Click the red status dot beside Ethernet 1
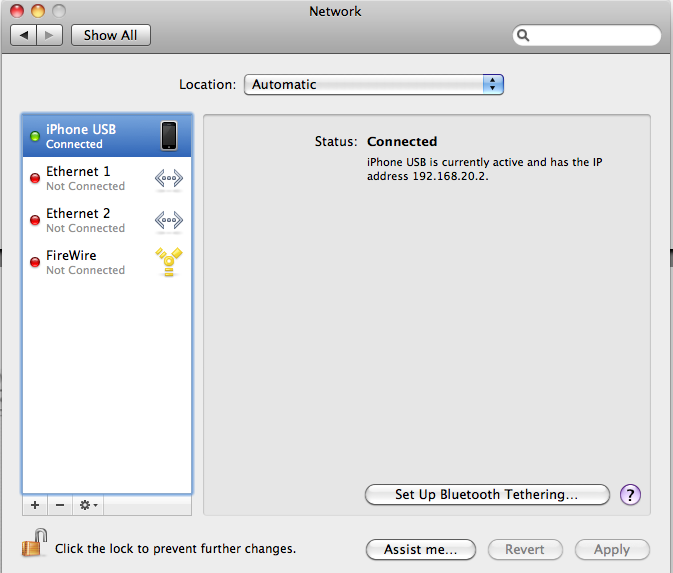Viewport: 673px width, 573px height. click(x=35, y=178)
